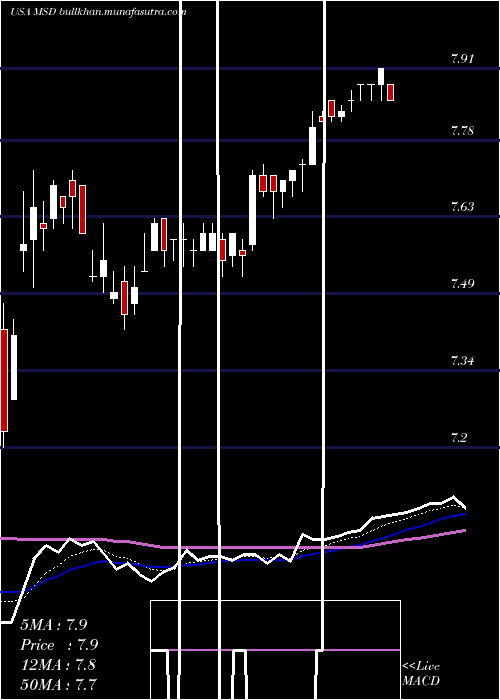Click the 50MA : 7.7 legend value

[x=58, y=684]
